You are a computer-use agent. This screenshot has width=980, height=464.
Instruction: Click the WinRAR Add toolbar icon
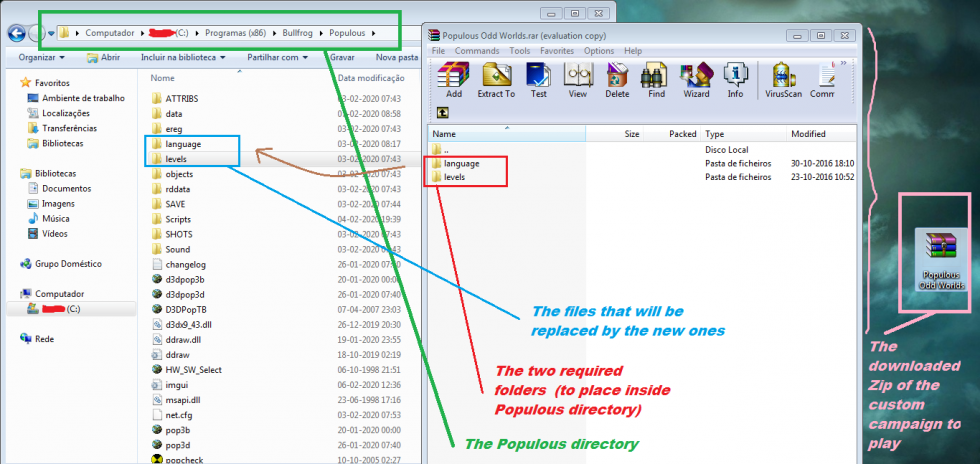point(454,80)
